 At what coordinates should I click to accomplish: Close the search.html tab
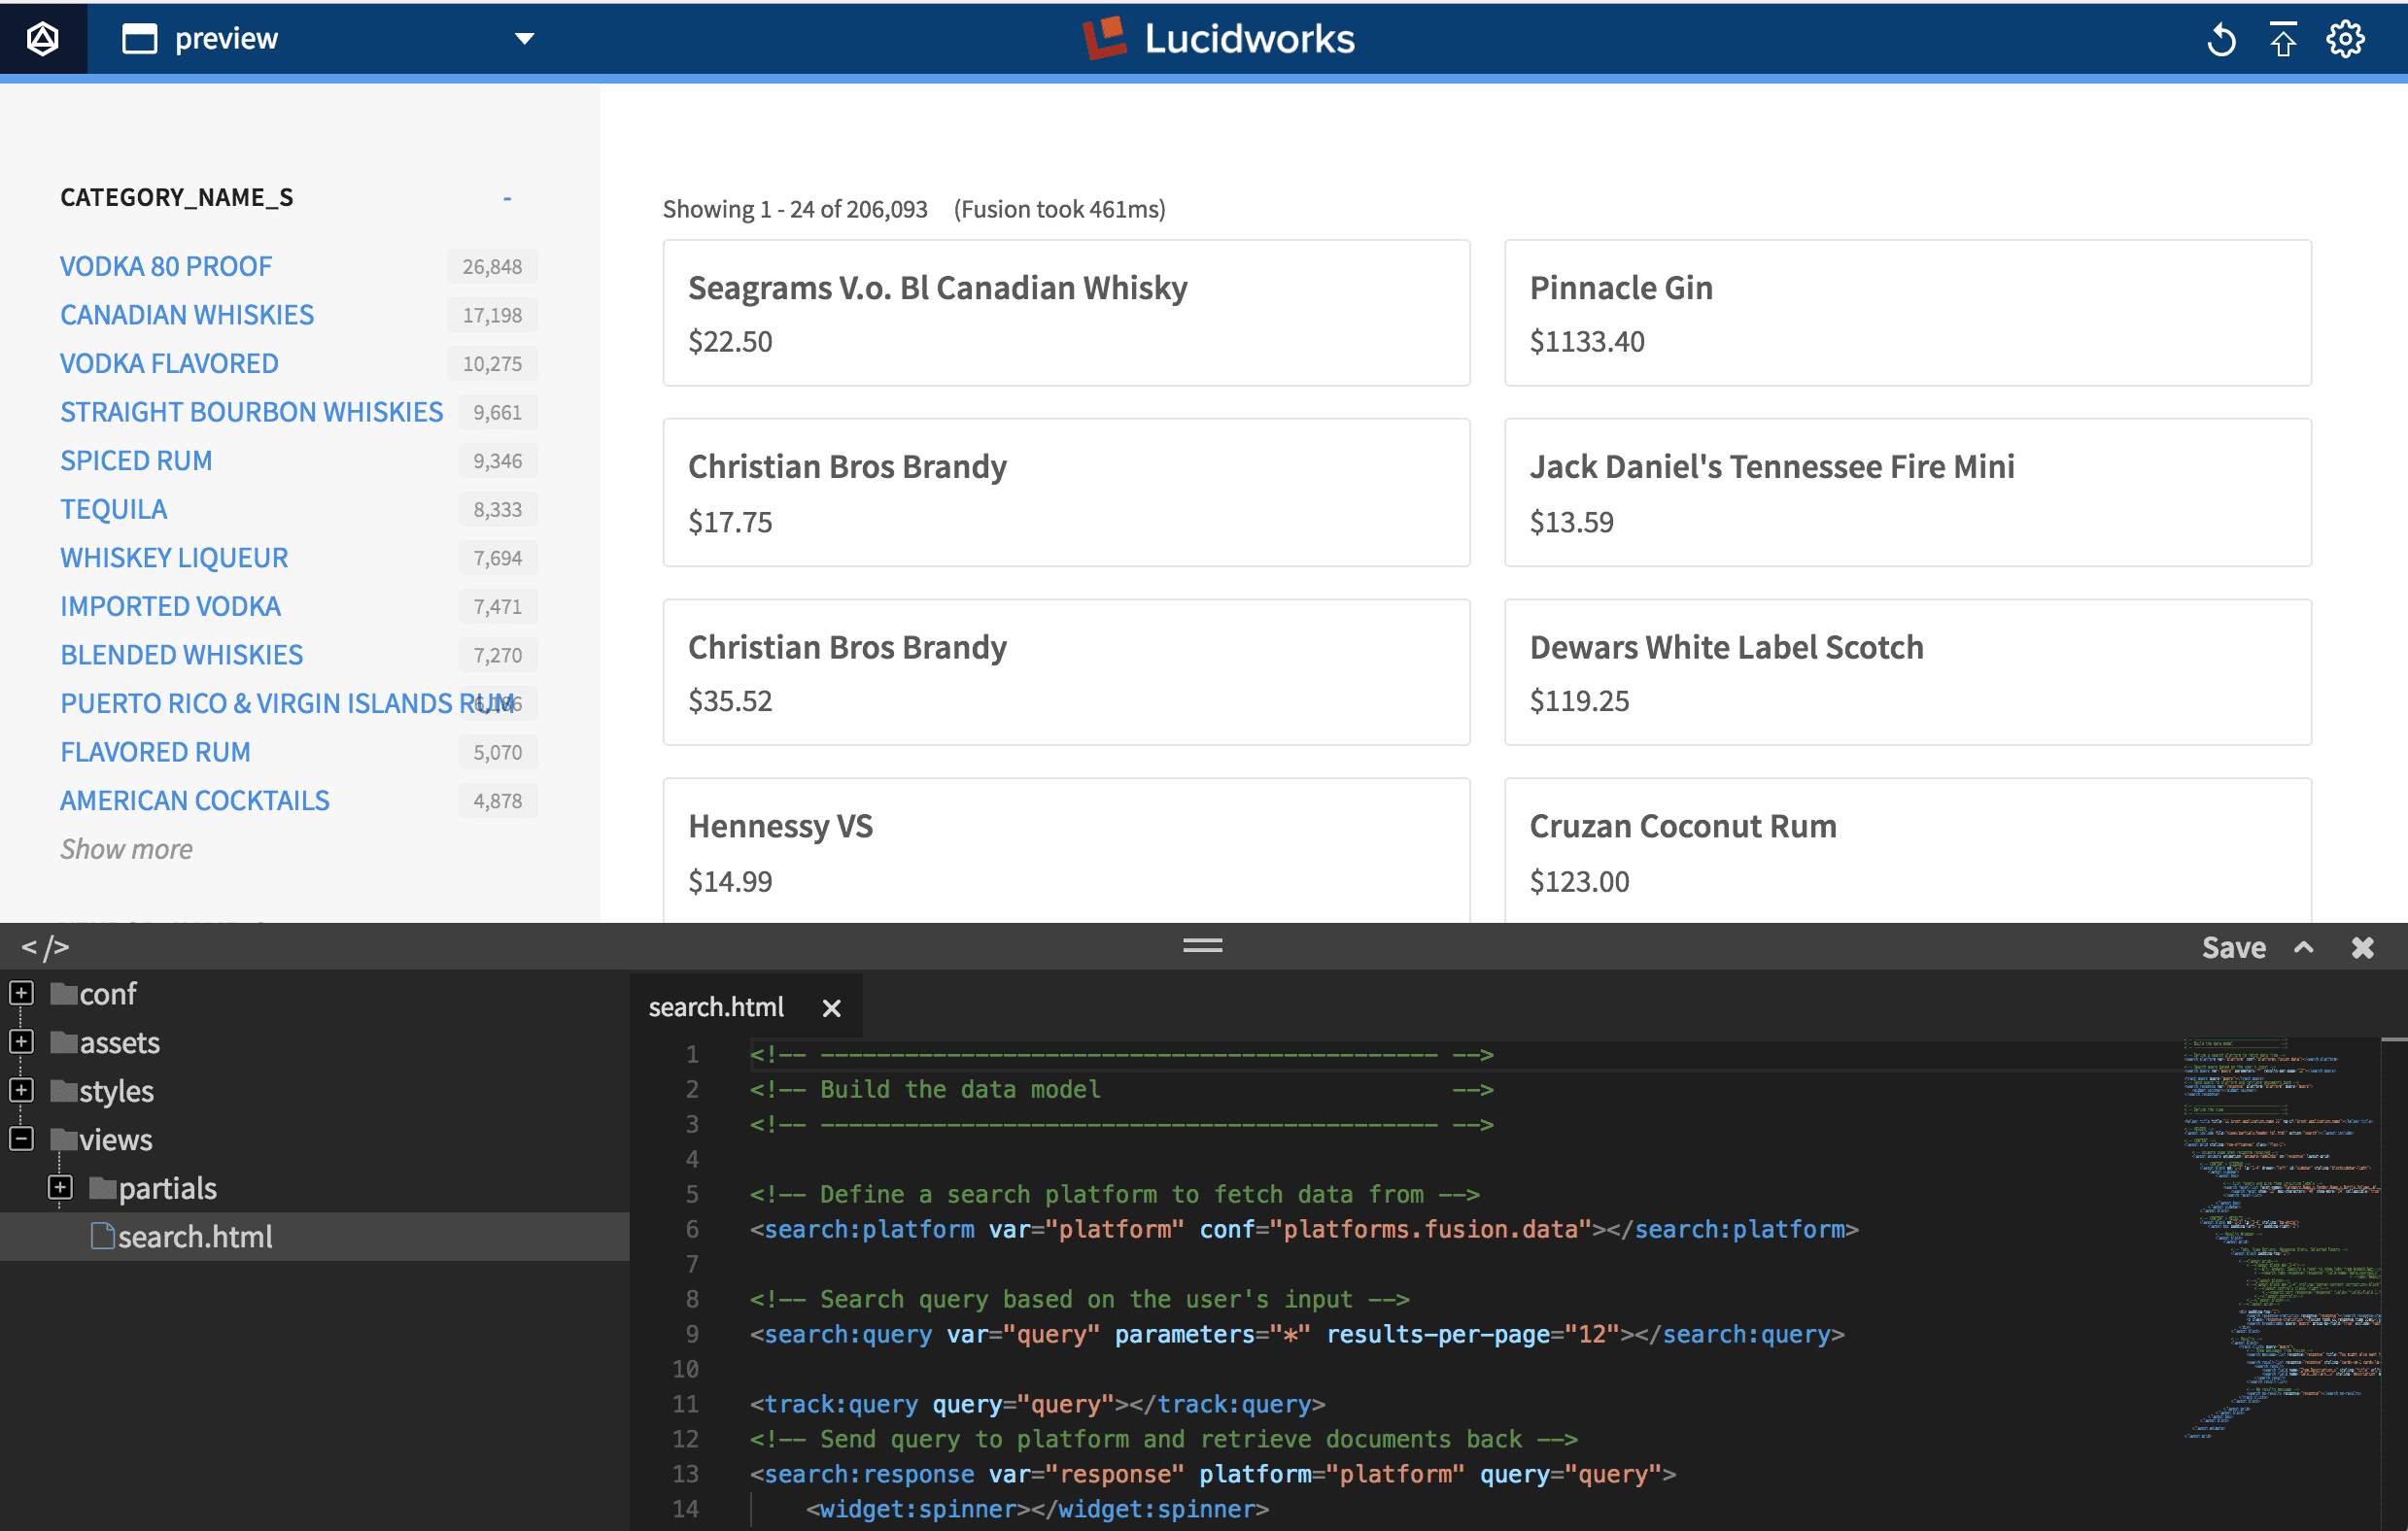[x=831, y=1008]
